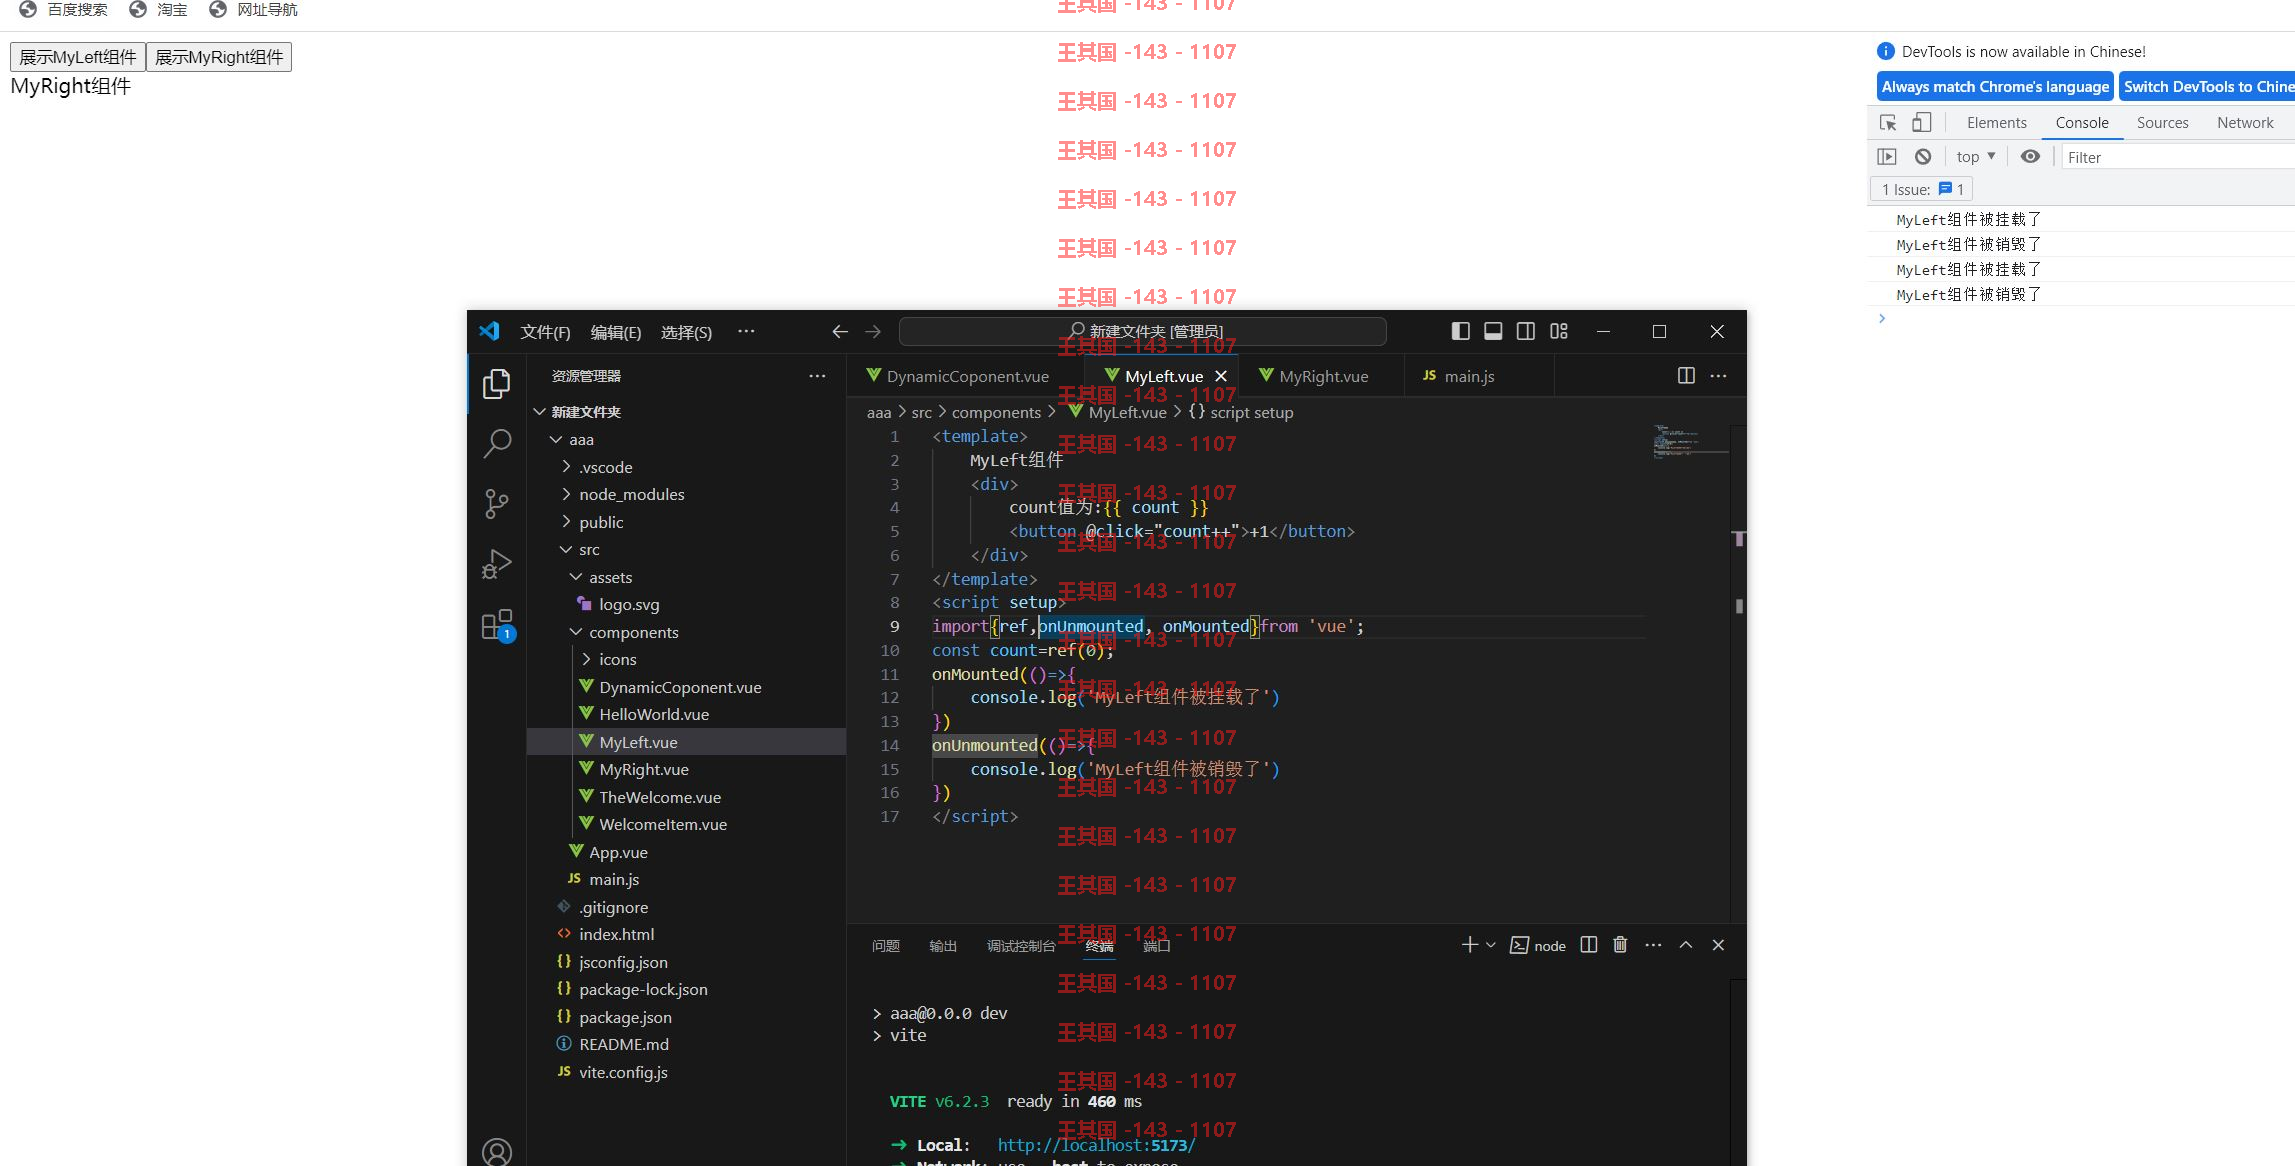Select the node terminal instance
The width and height of the screenshot is (2295, 1166).
pos(1538,946)
